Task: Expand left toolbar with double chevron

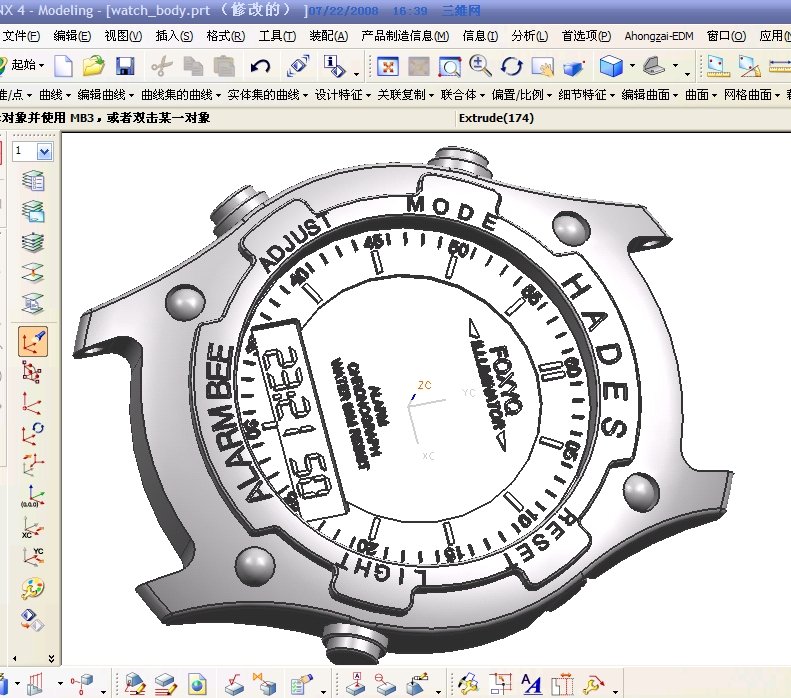Action: click(x=51, y=659)
